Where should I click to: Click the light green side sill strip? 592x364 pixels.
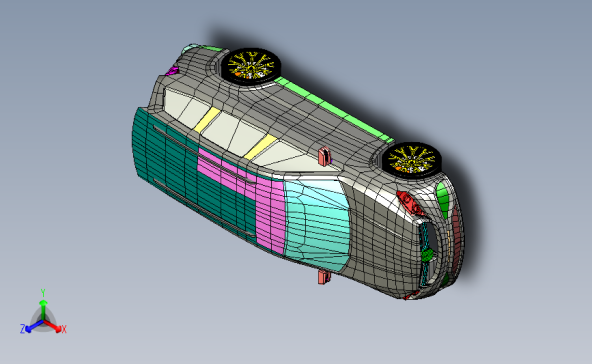334,110
